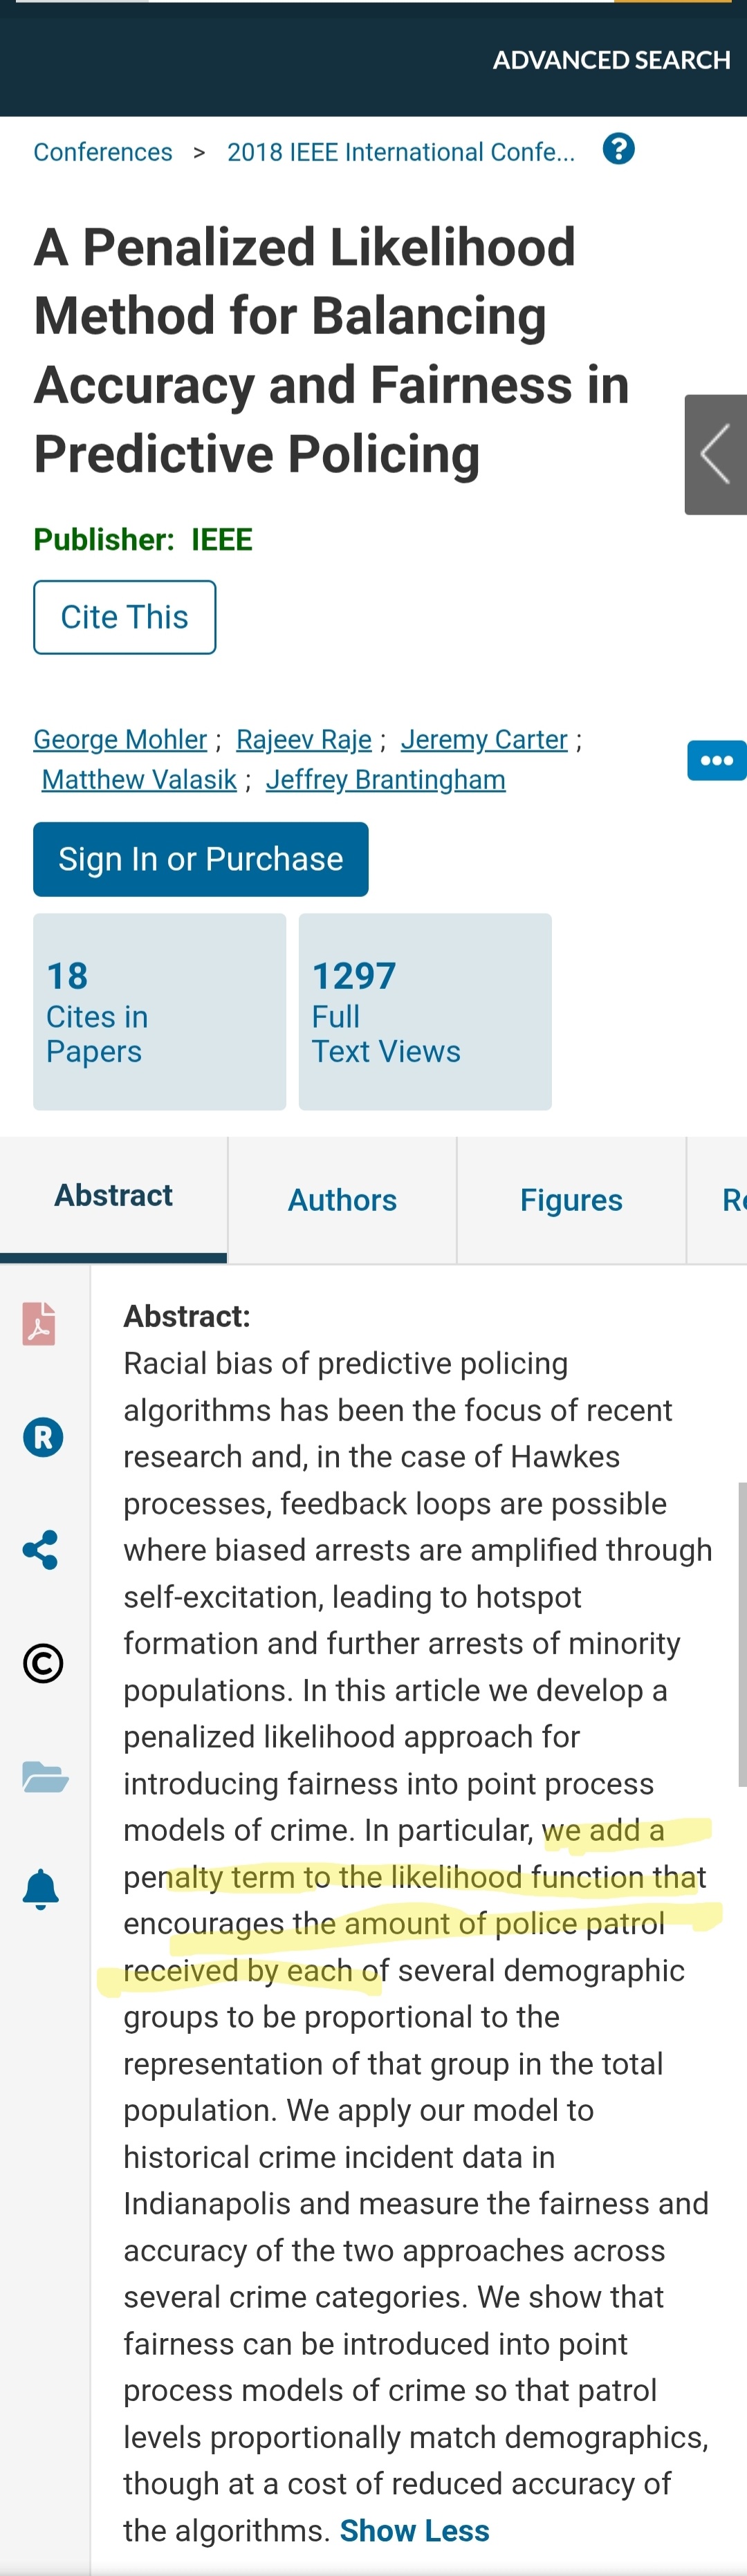Screen dimensions: 747x2576
Task: Click the folder save icon
Action: [x=45, y=1777]
